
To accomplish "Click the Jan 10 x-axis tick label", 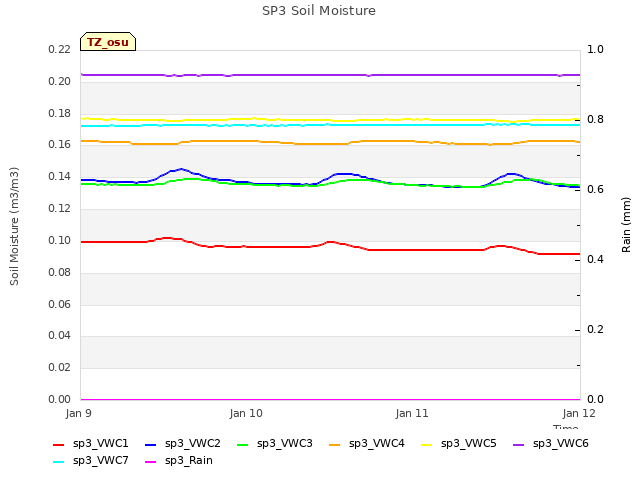I will coord(246,413).
